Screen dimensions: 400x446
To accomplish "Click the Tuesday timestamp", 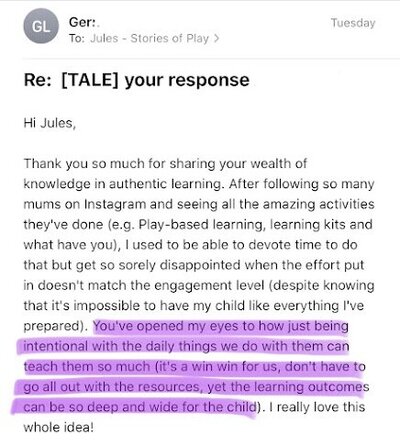I will click(x=353, y=23).
